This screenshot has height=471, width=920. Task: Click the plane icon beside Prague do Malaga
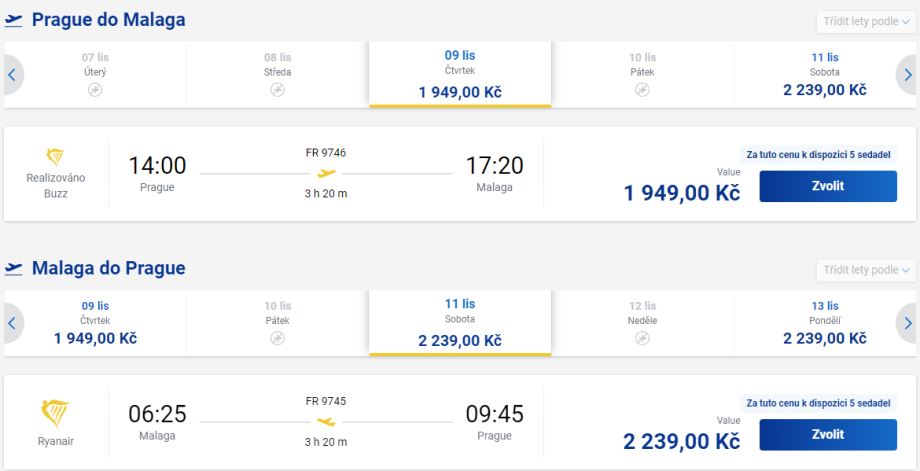pyautogui.click(x=14, y=20)
